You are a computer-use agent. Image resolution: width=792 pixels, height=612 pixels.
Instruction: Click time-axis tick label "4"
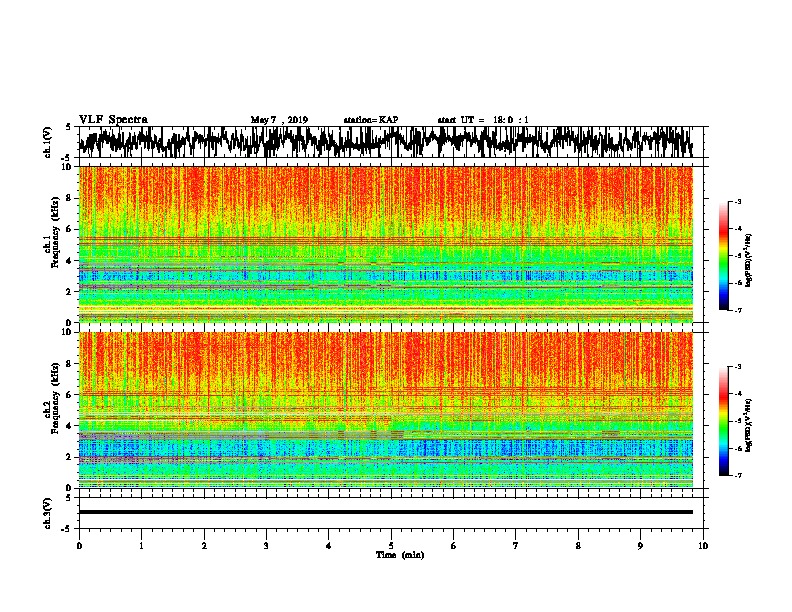click(x=329, y=546)
